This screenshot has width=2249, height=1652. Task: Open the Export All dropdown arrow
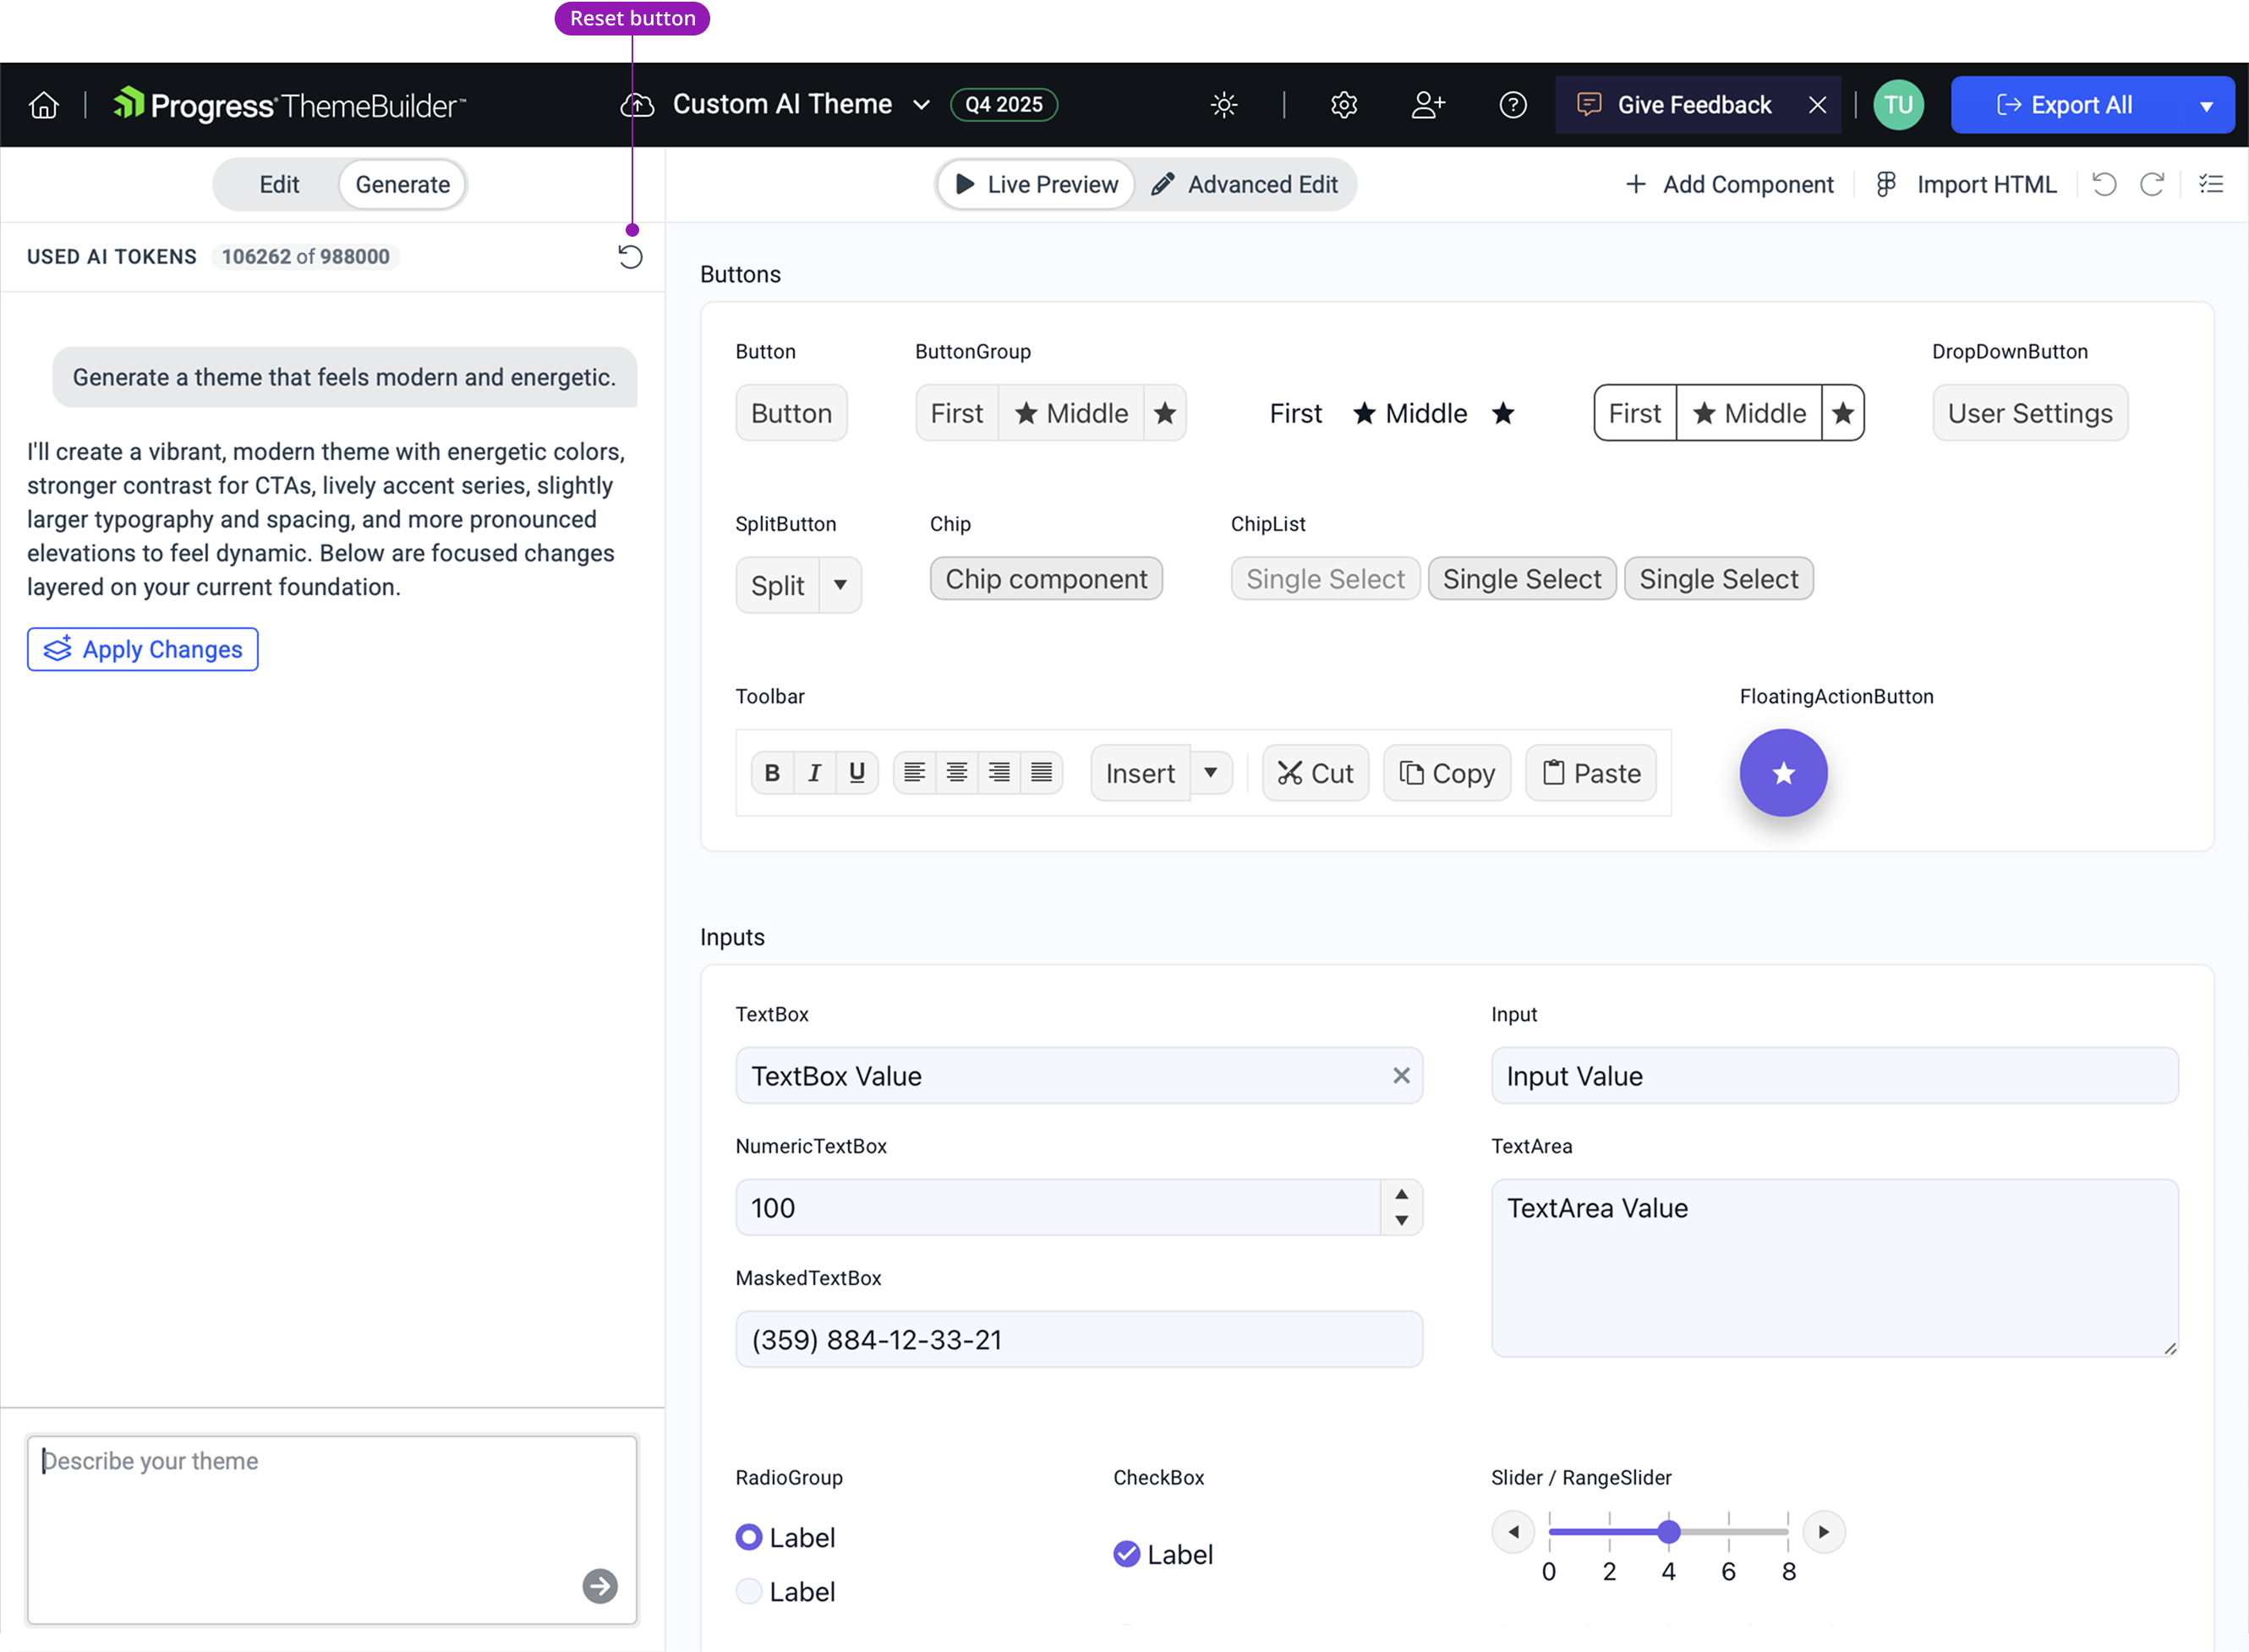click(x=2206, y=106)
